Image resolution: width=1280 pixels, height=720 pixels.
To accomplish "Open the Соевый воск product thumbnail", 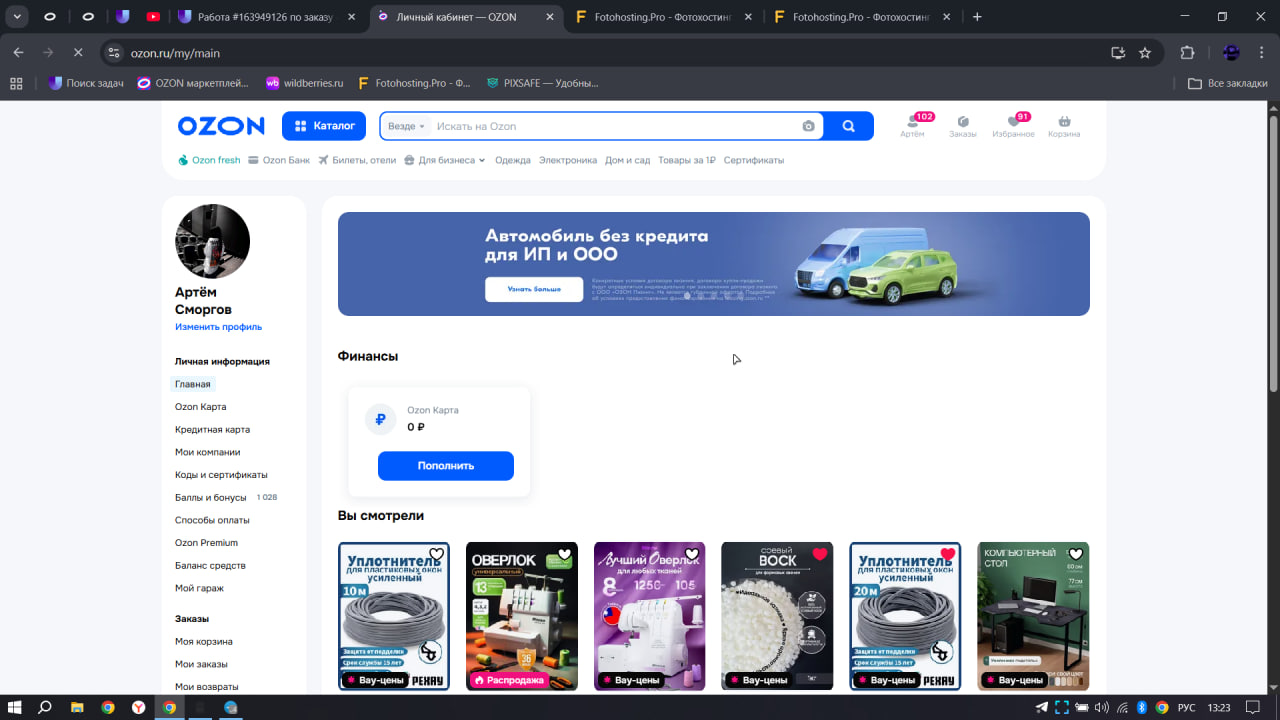I will point(777,616).
